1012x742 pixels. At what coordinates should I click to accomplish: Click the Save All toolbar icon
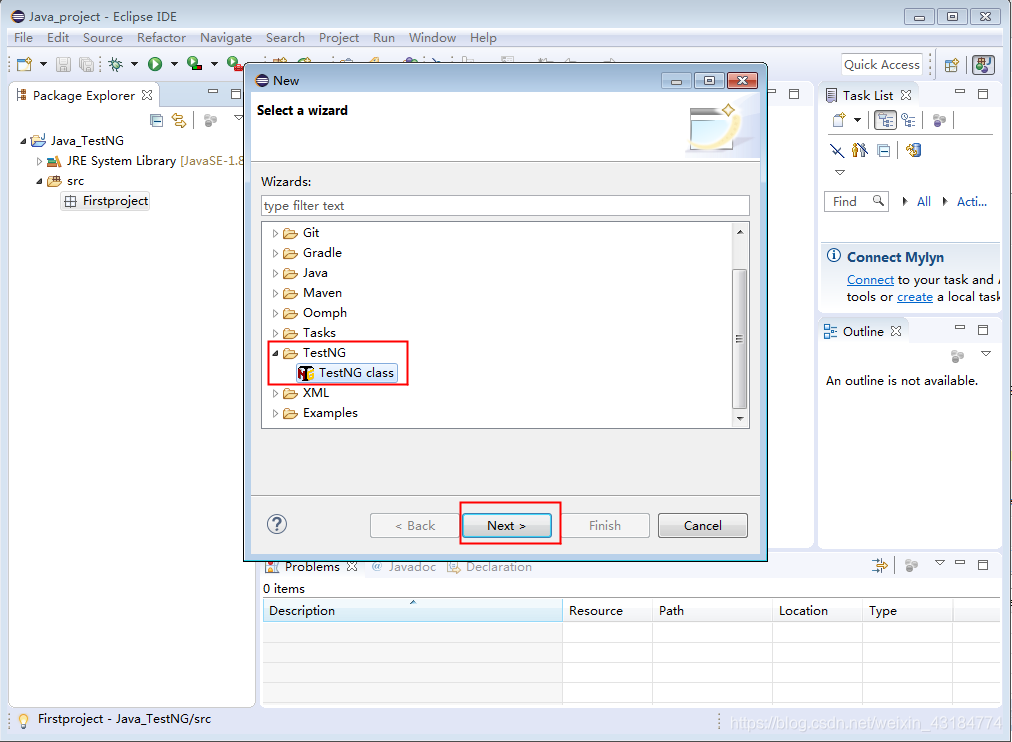coord(86,65)
